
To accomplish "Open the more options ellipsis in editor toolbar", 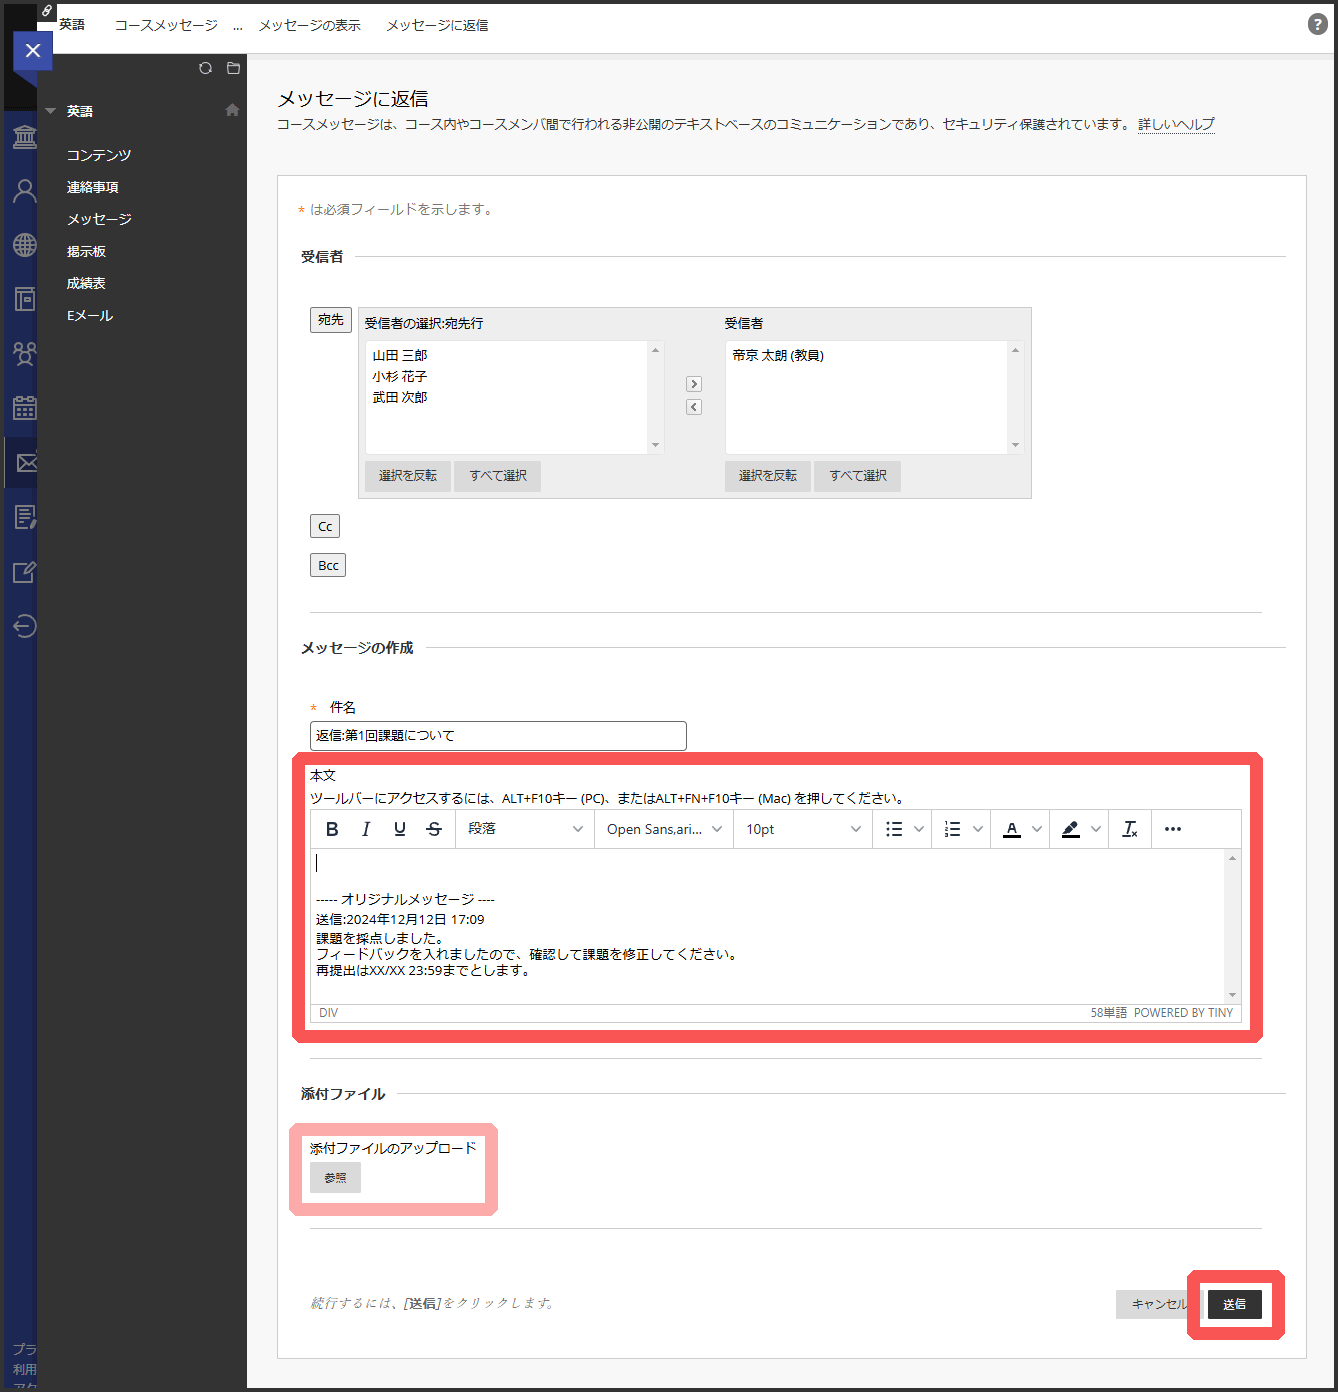I will (x=1173, y=829).
